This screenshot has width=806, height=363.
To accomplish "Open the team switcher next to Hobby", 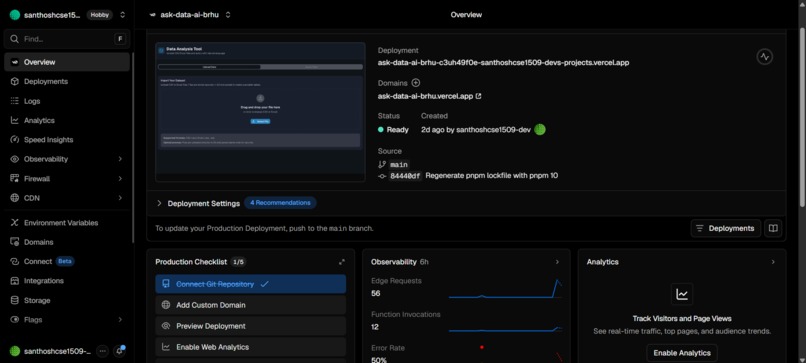I will [122, 15].
